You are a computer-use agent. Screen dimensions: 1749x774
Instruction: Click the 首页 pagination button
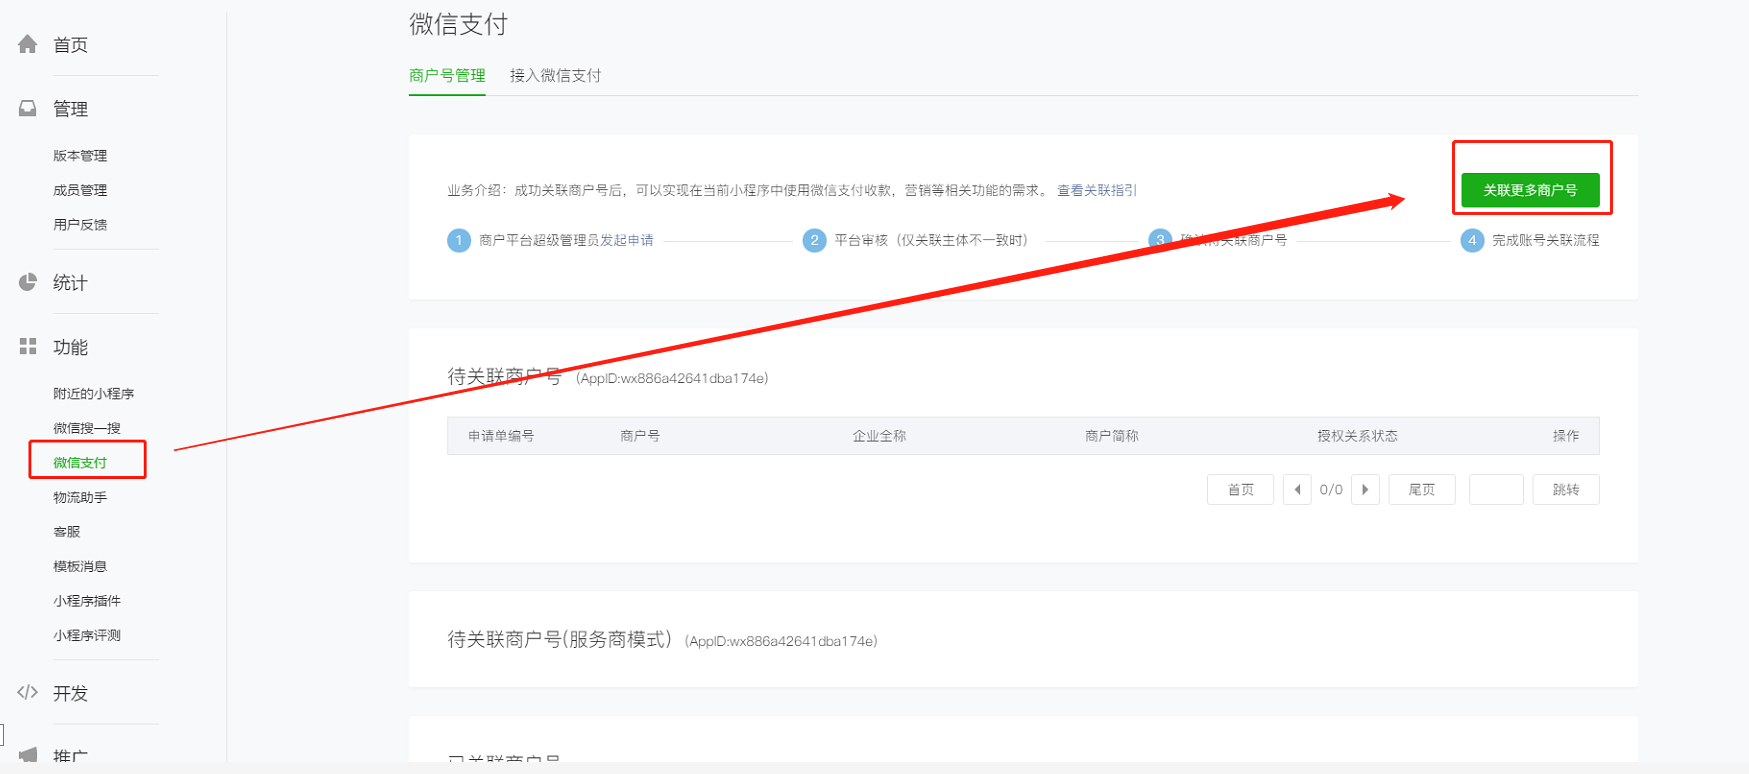(x=1240, y=490)
